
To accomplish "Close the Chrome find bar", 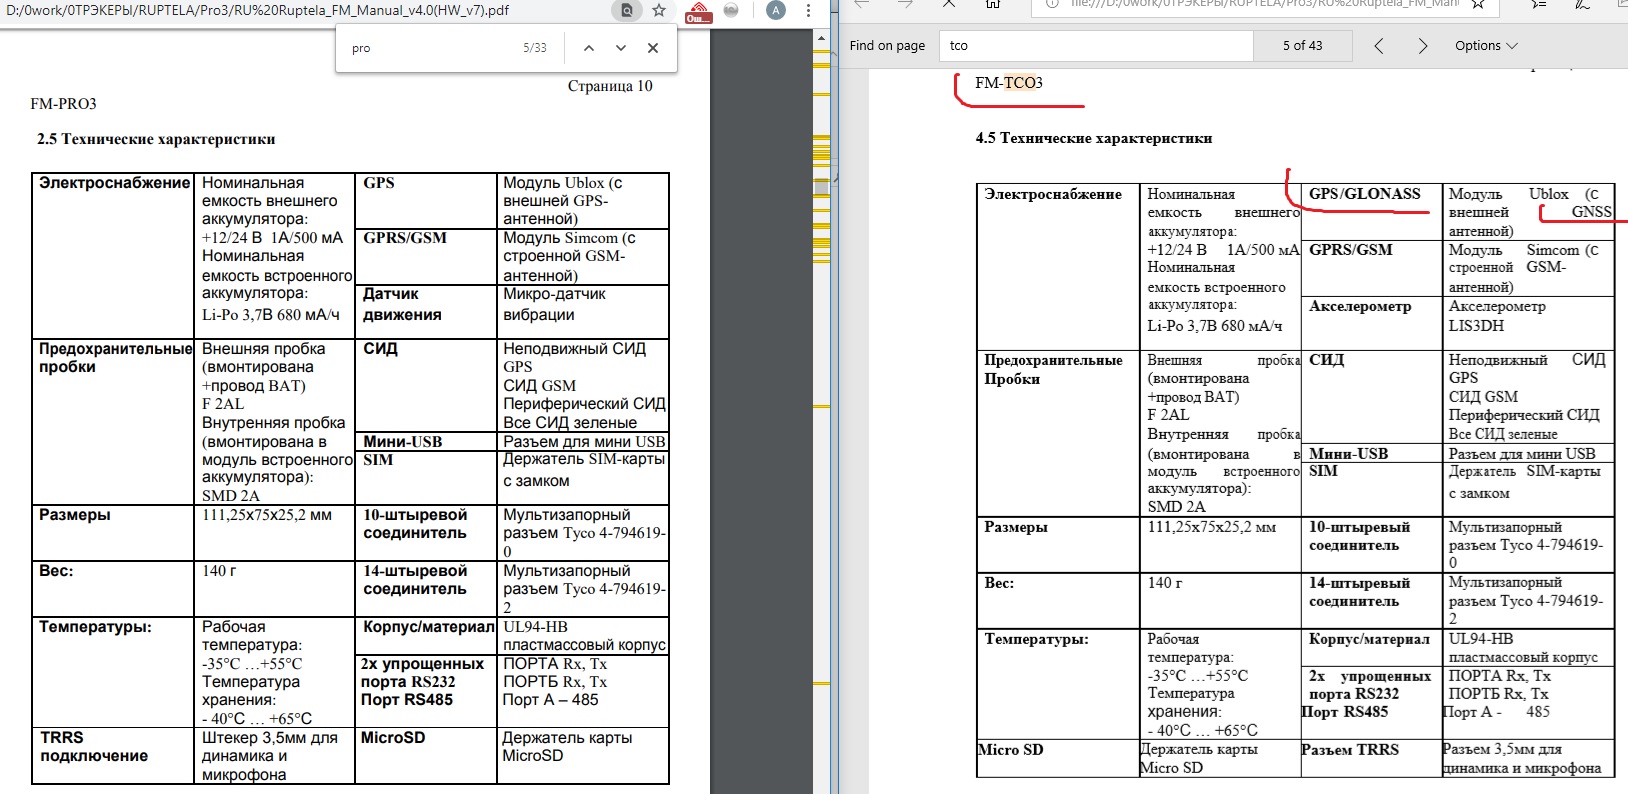I will (x=653, y=48).
